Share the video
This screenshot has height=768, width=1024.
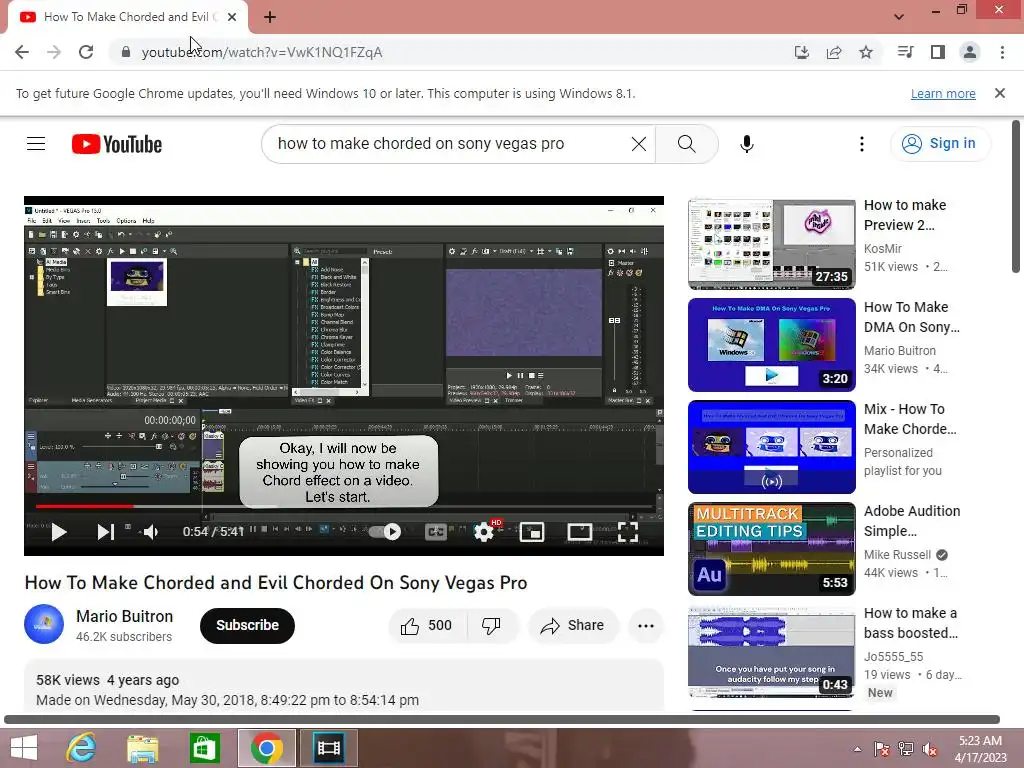point(572,626)
